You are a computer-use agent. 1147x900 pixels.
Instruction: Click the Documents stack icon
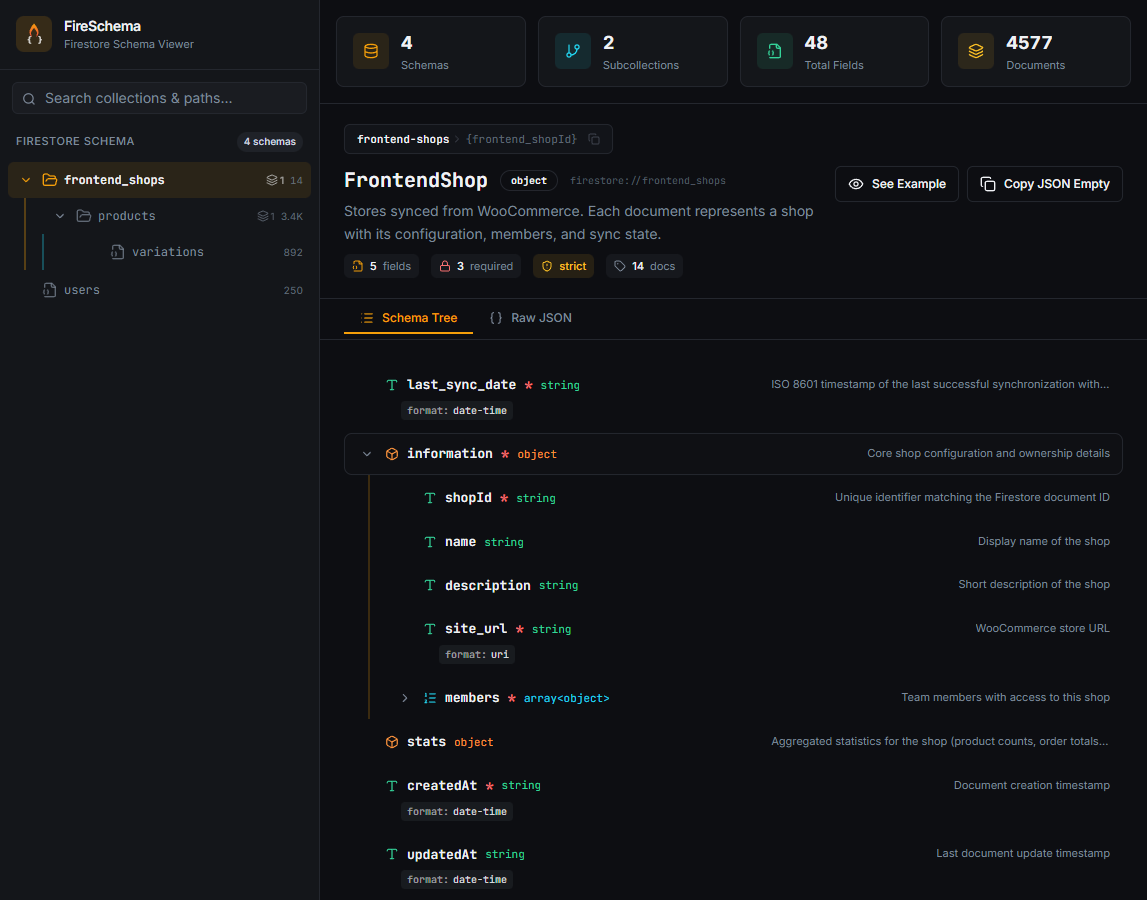(974, 51)
